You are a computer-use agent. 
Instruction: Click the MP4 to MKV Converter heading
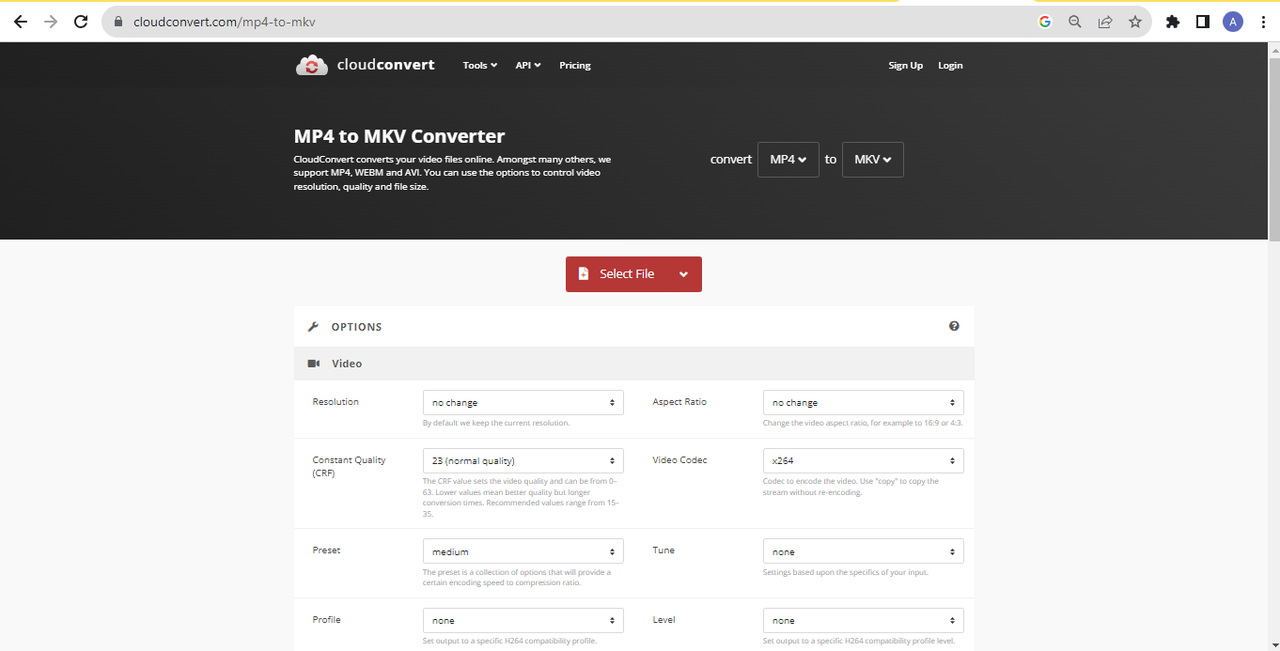tap(399, 136)
